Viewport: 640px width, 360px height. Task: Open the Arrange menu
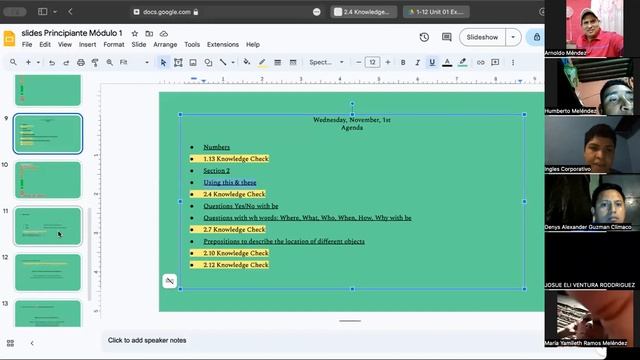click(165, 44)
